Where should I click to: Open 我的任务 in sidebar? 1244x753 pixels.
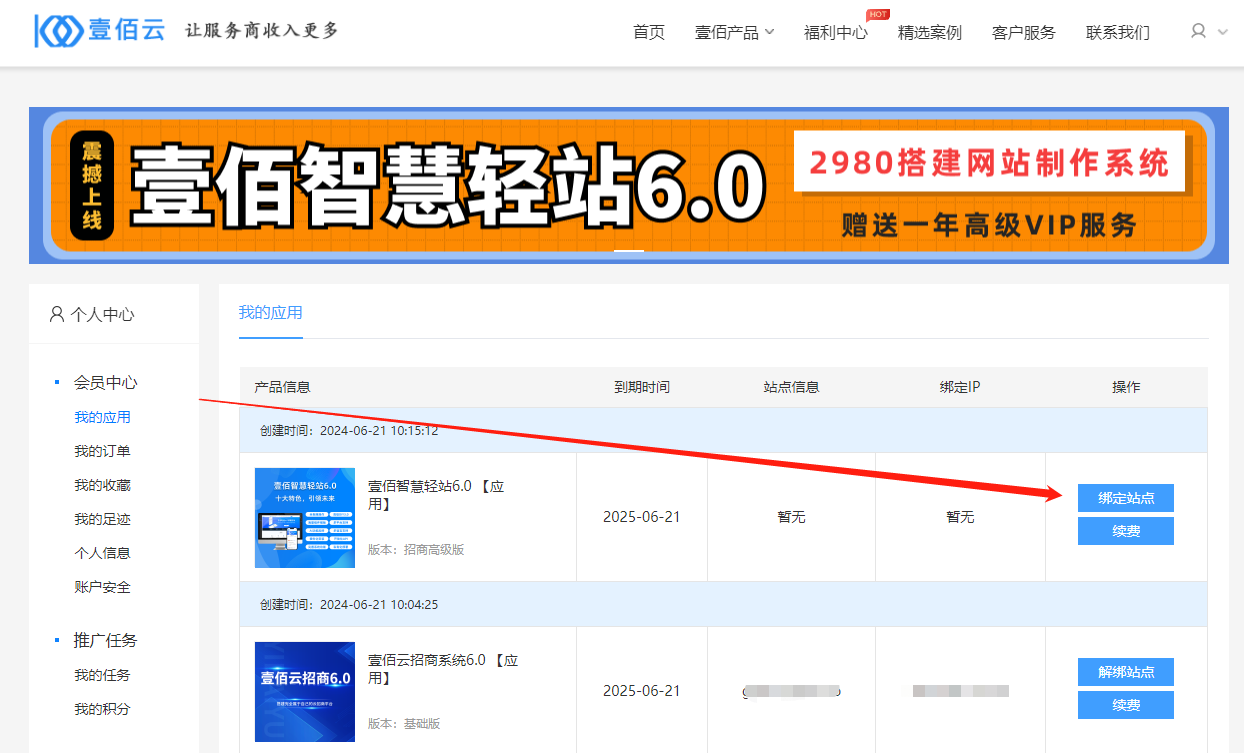tap(102, 675)
